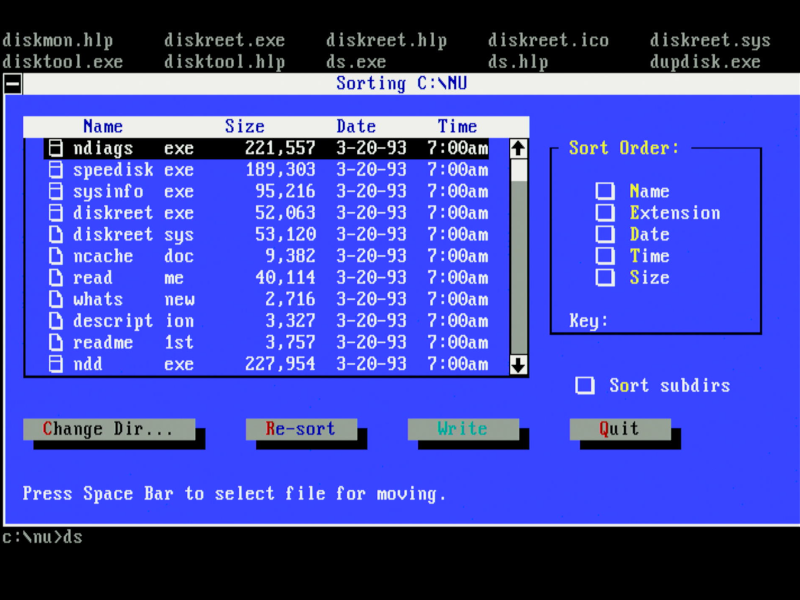Viewport: 800px width, 600px height.
Task: Click the Date column header
Action: (x=356, y=127)
